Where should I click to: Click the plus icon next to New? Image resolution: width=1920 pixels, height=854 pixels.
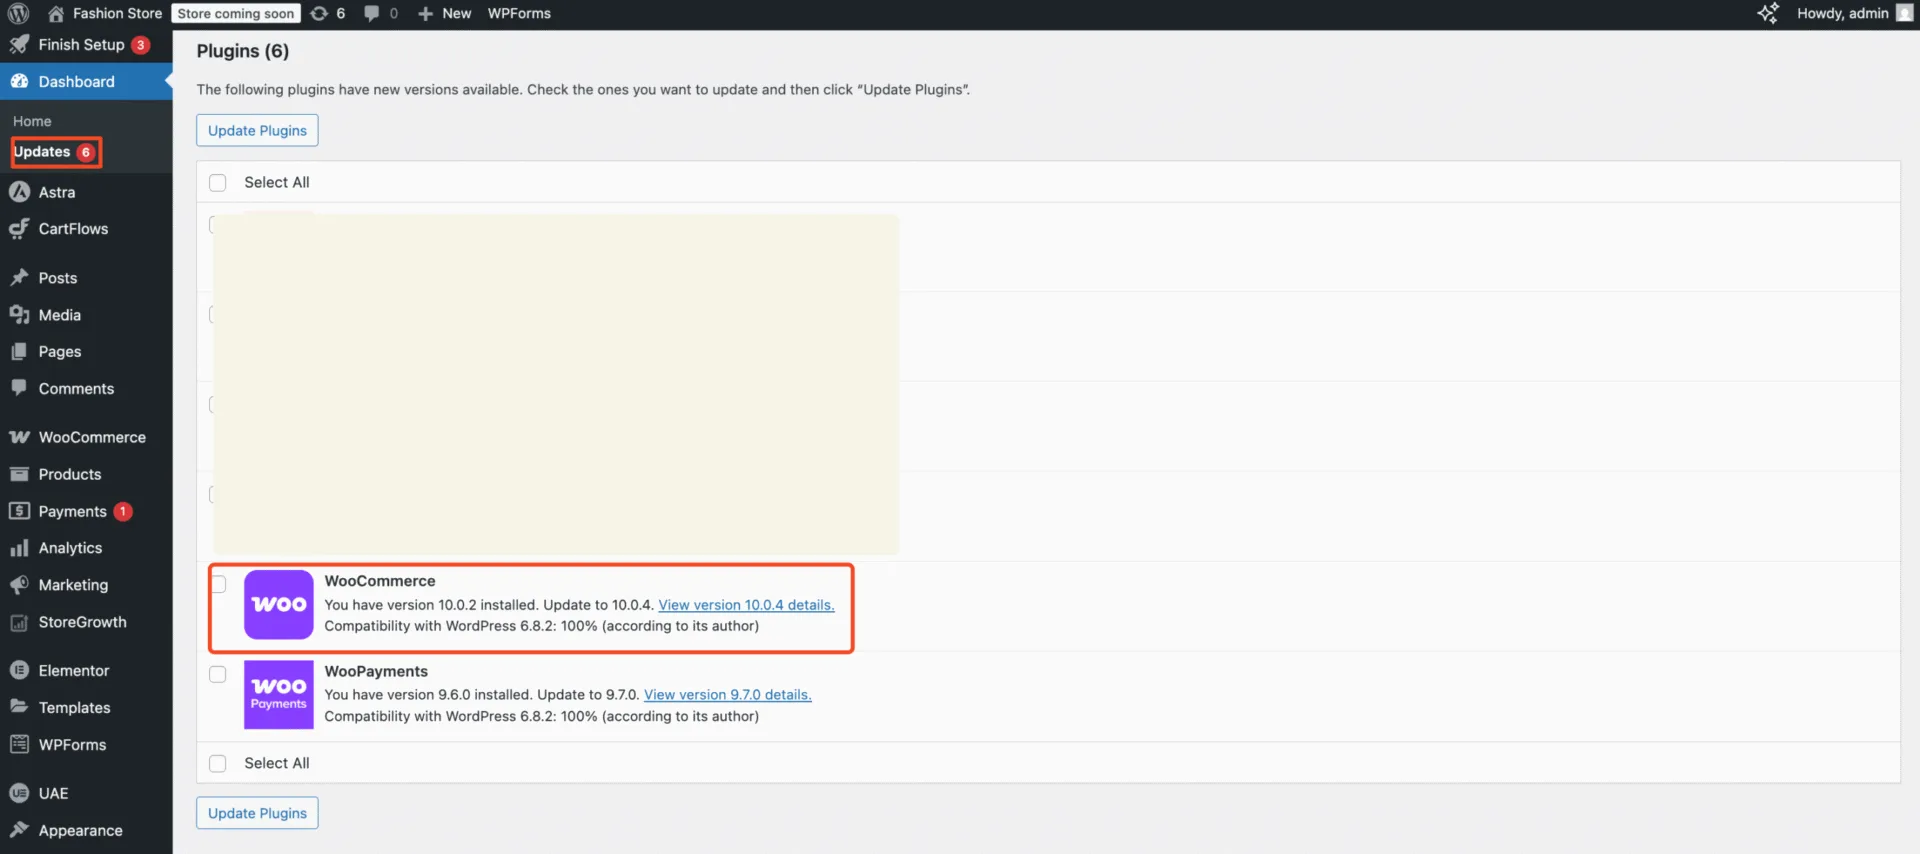pyautogui.click(x=425, y=14)
